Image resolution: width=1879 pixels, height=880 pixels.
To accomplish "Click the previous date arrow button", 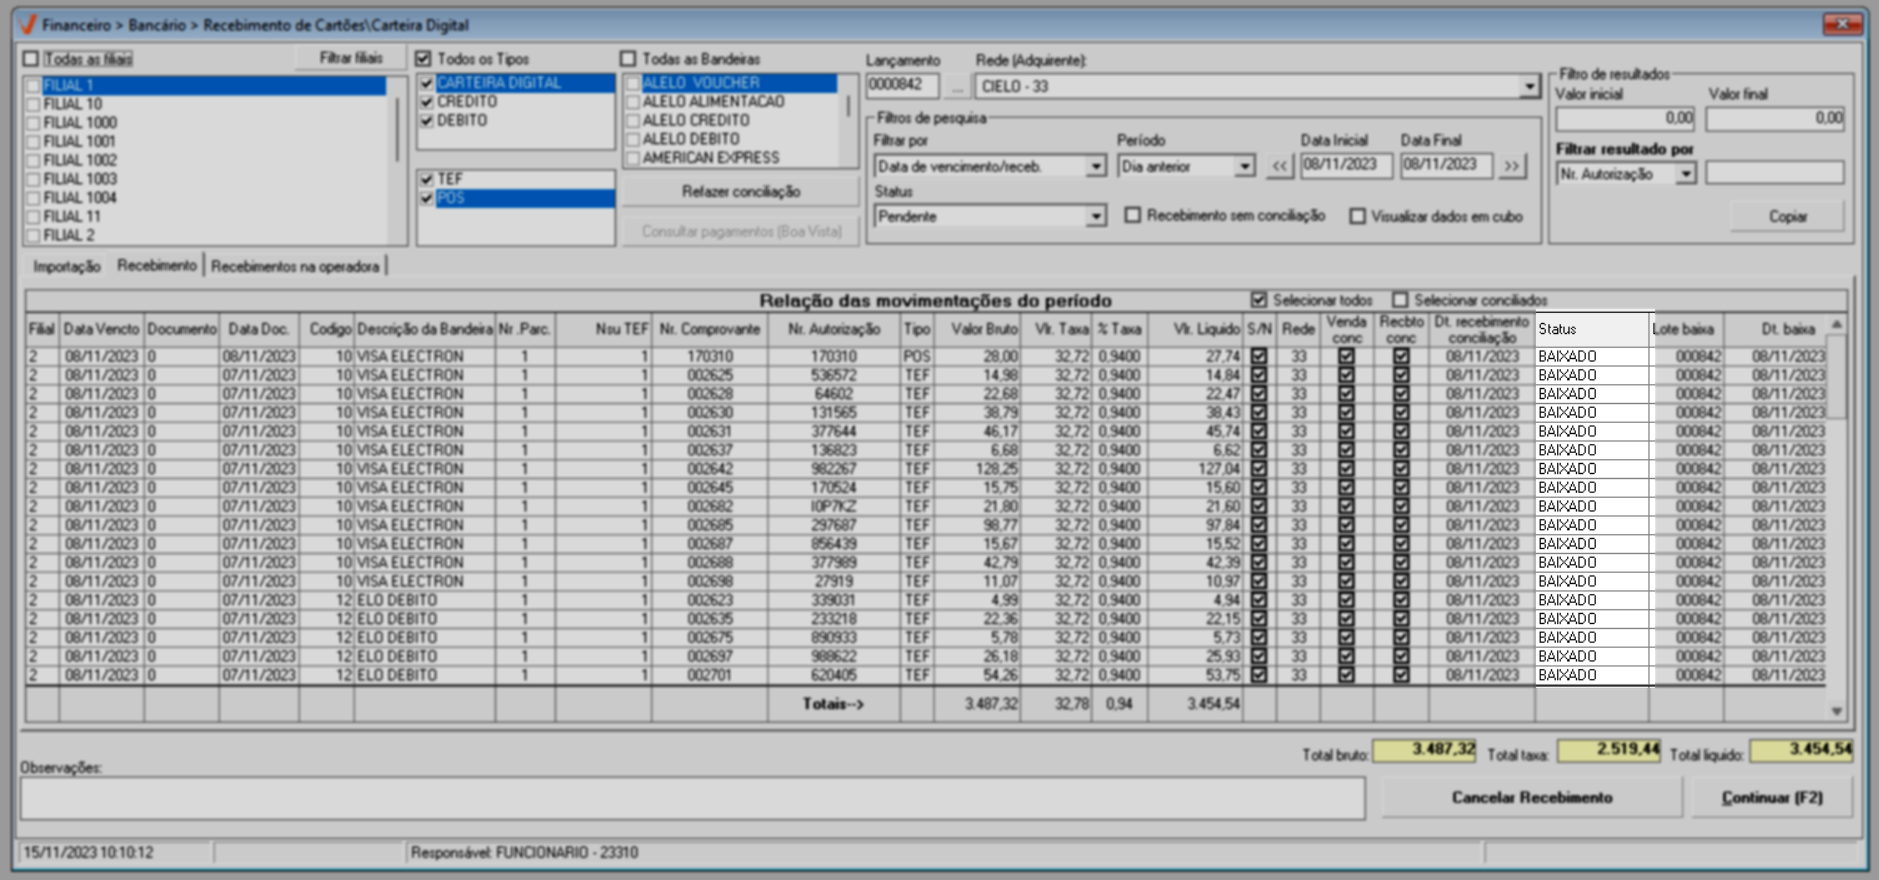I will point(1279,166).
